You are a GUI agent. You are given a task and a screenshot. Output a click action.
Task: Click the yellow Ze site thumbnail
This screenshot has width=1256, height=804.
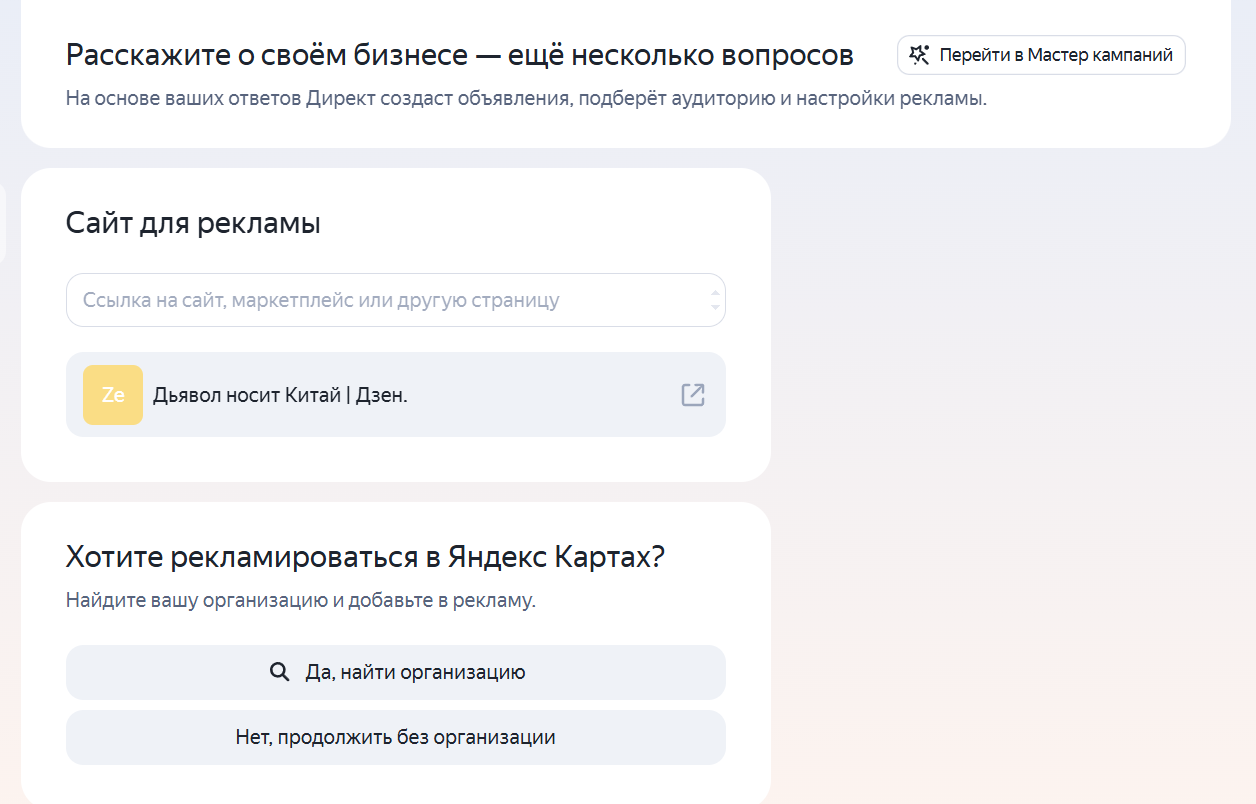[x=113, y=395]
